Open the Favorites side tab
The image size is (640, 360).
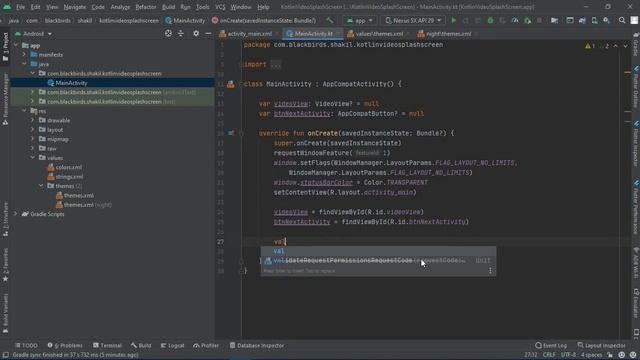[x=5, y=265]
